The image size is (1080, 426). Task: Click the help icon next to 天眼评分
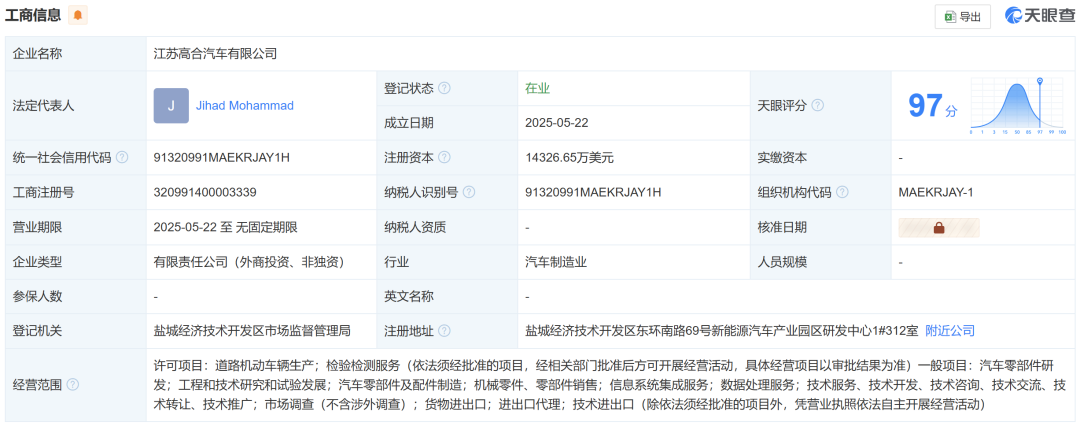click(x=817, y=105)
